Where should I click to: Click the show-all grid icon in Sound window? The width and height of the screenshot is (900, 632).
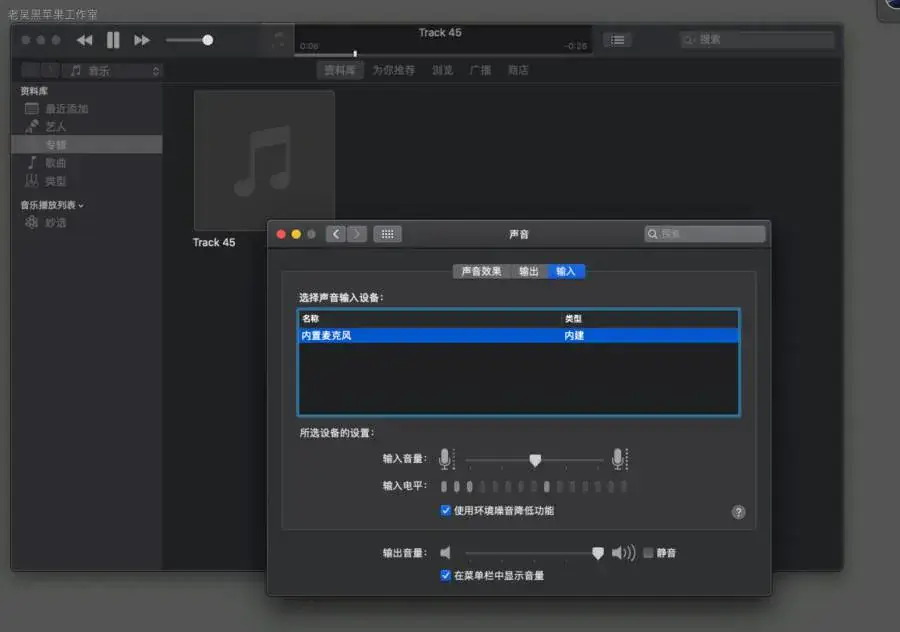[x=387, y=234]
